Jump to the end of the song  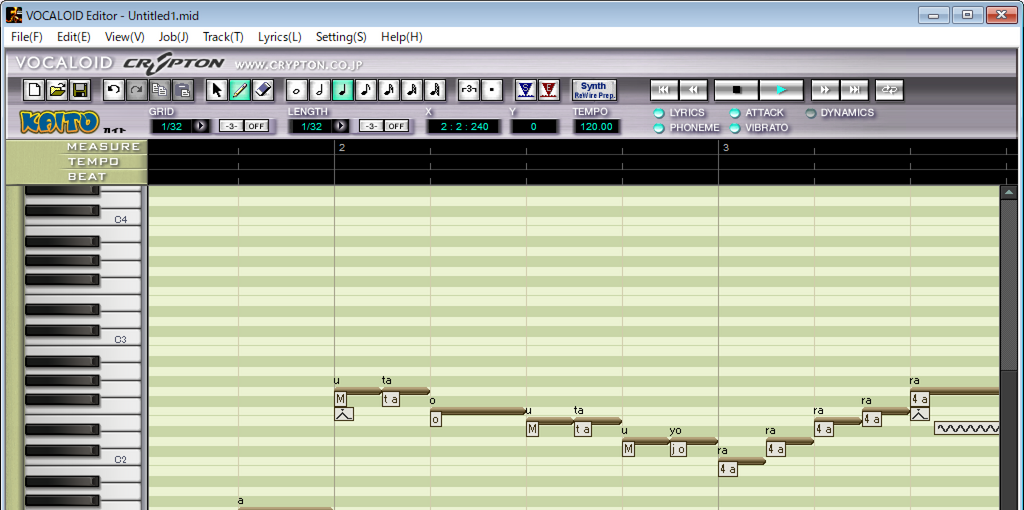click(854, 90)
